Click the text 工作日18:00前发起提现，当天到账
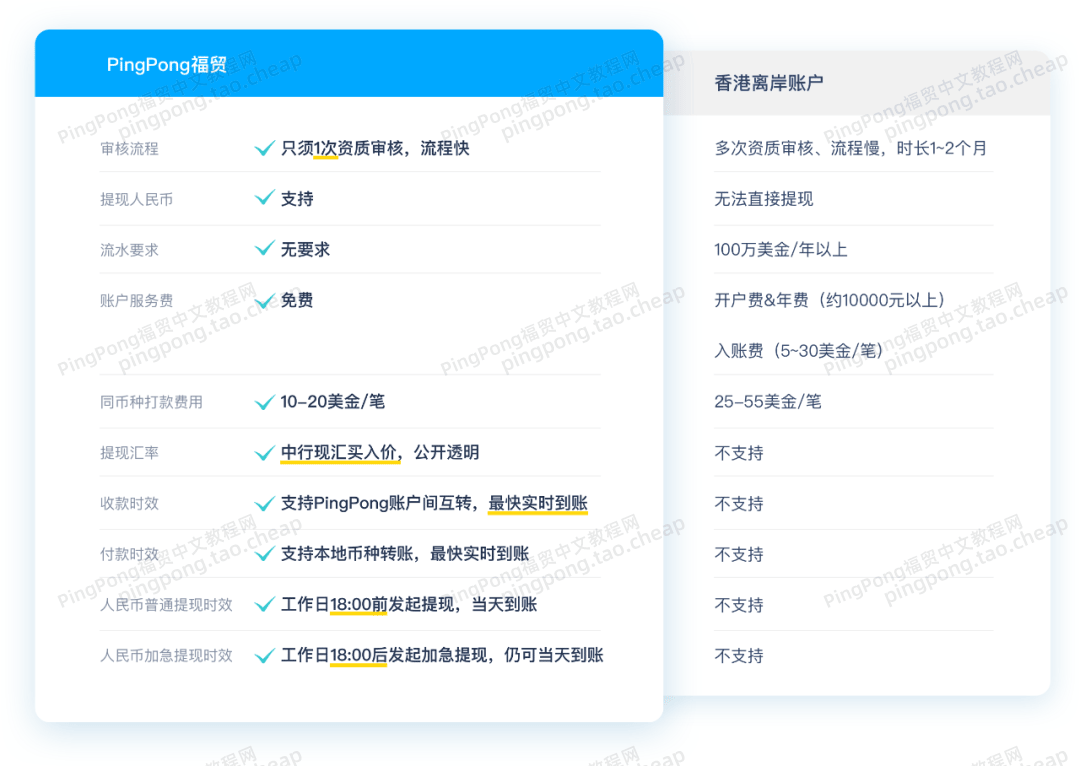 [409, 605]
